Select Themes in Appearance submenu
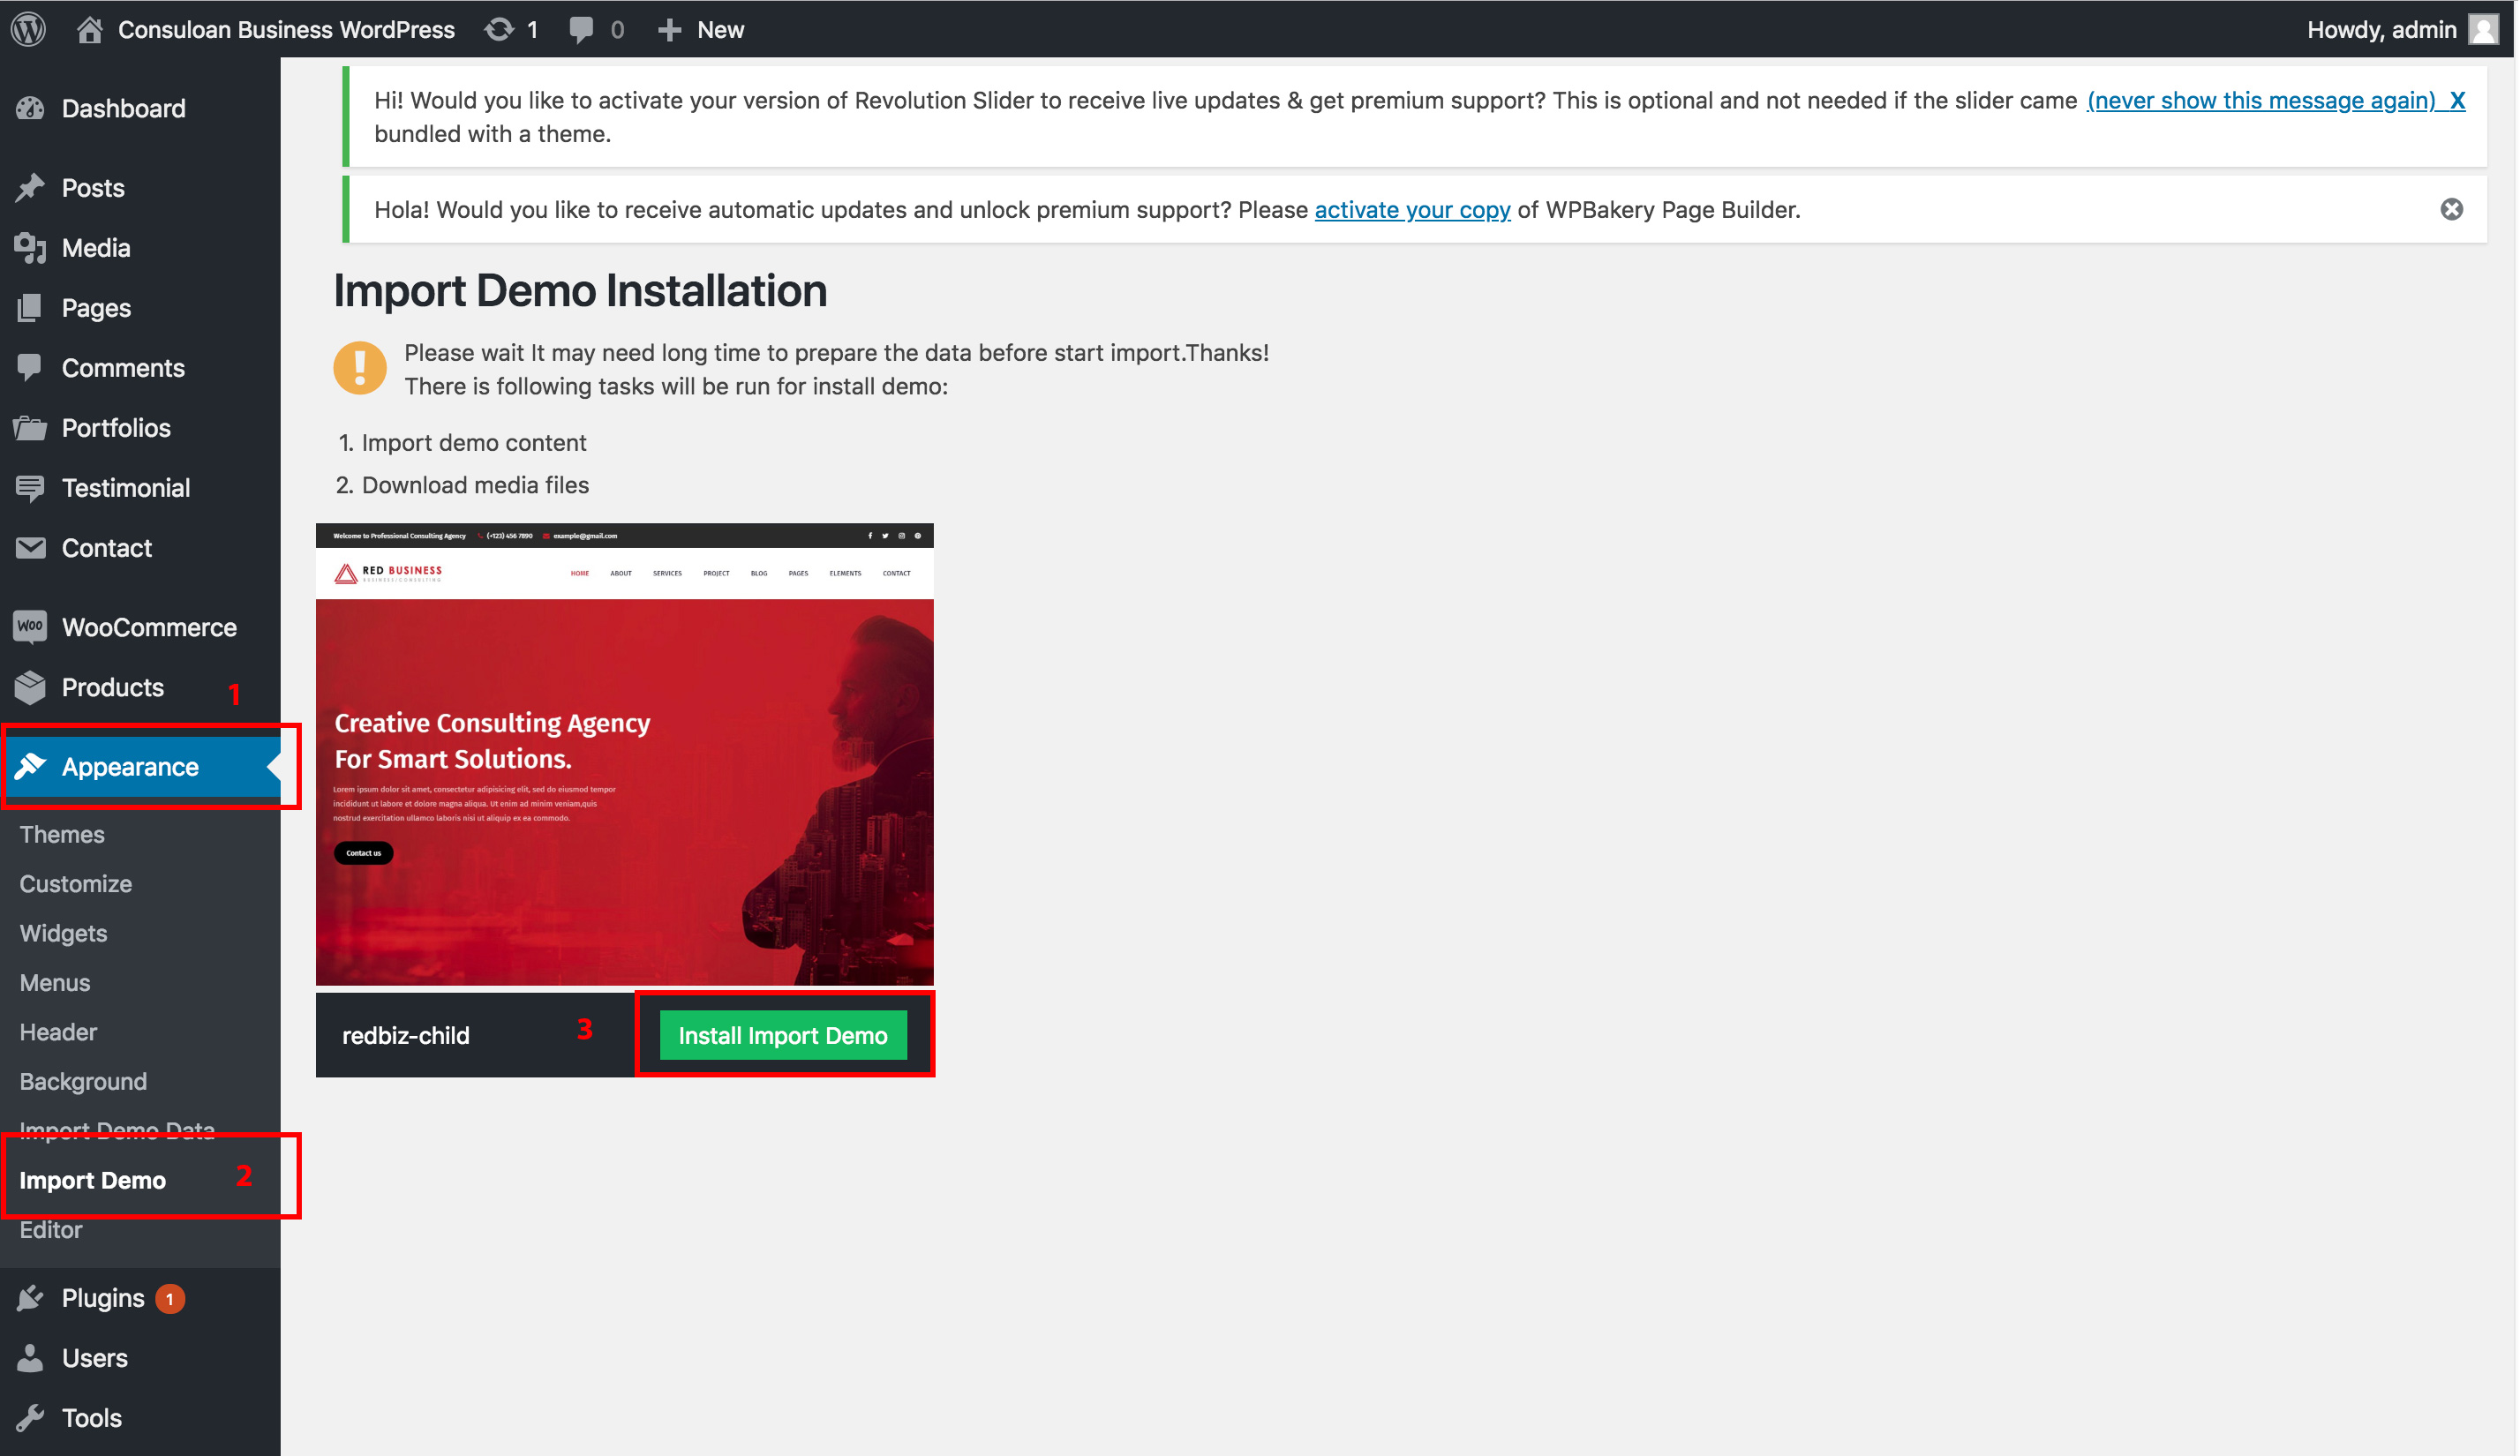The height and width of the screenshot is (1456, 2520). coord(62,834)
